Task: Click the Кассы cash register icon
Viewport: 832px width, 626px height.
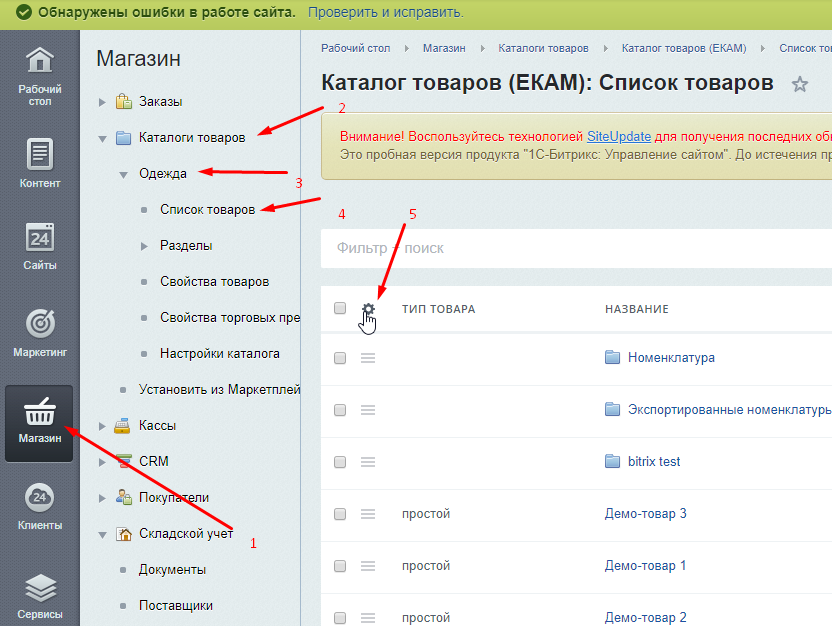Action: (x=123, y=425)
